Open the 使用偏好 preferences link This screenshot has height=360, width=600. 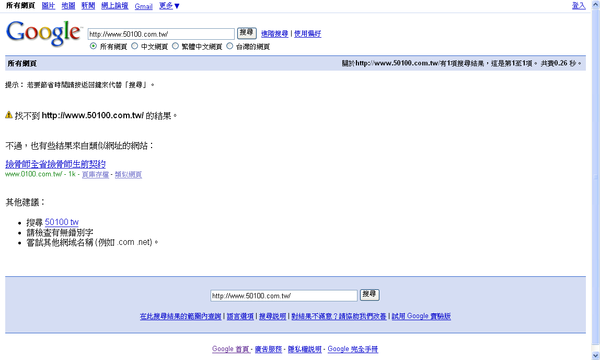[x=307, y=34]
